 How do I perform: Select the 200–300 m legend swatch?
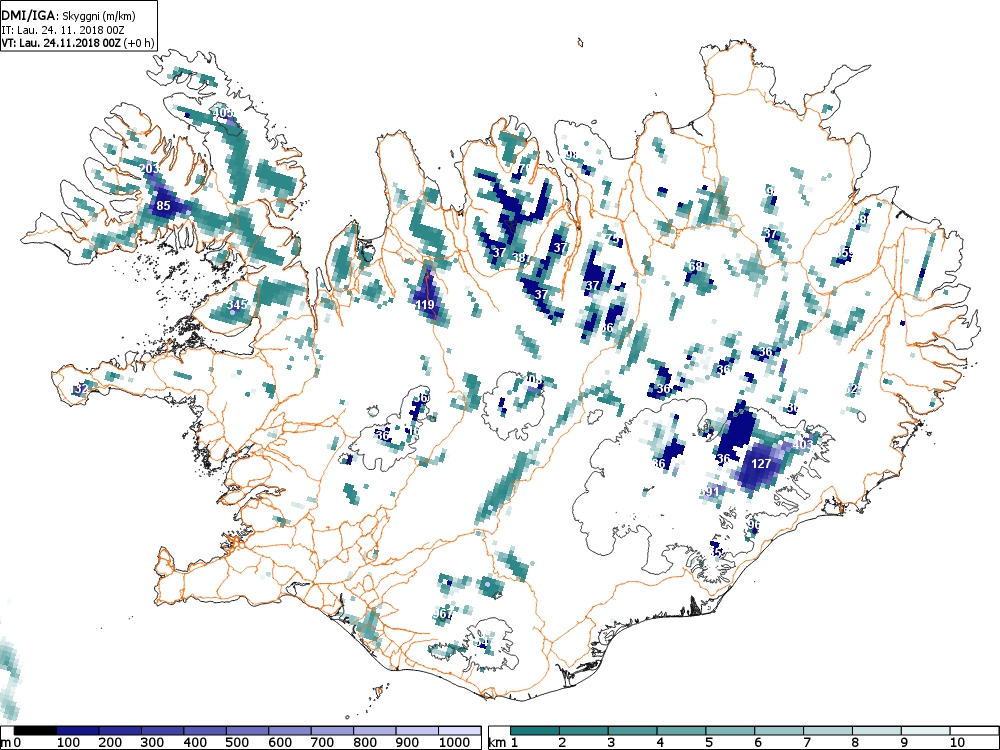[x=120, y=731]
